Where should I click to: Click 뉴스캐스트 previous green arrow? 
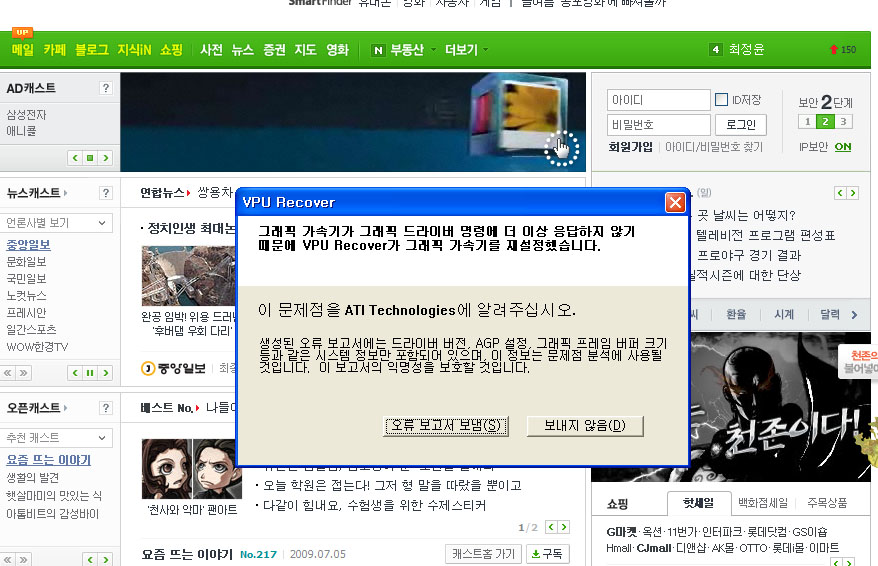point(75,373)
